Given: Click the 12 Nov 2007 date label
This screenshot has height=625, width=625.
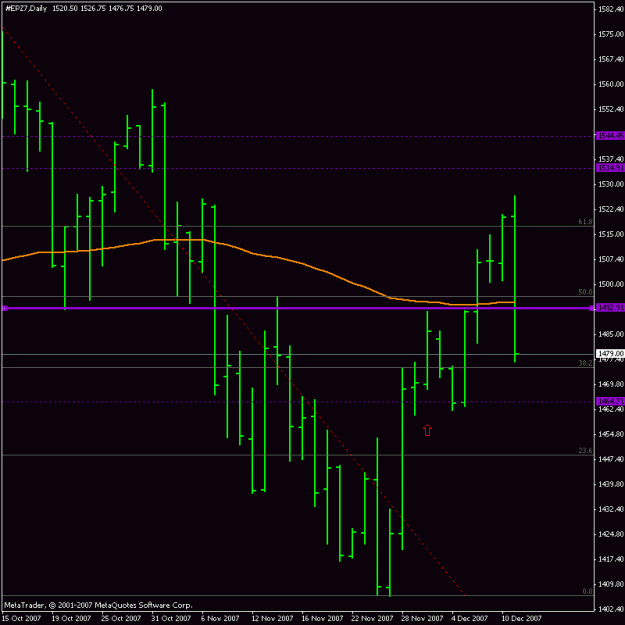Looking at the screenshot, I should click(x=272, y=618).
